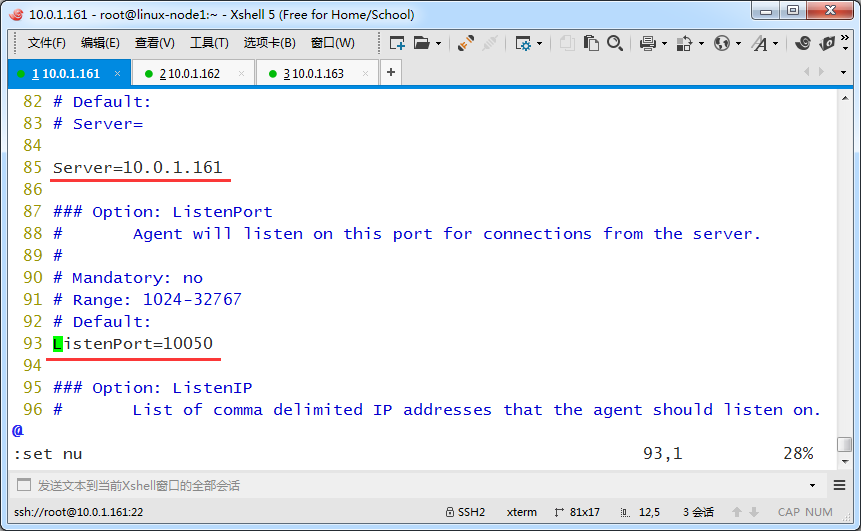Open the 窗口(W) menu
Viewport: 861px width, 531px height.
(x=333, y=43)
